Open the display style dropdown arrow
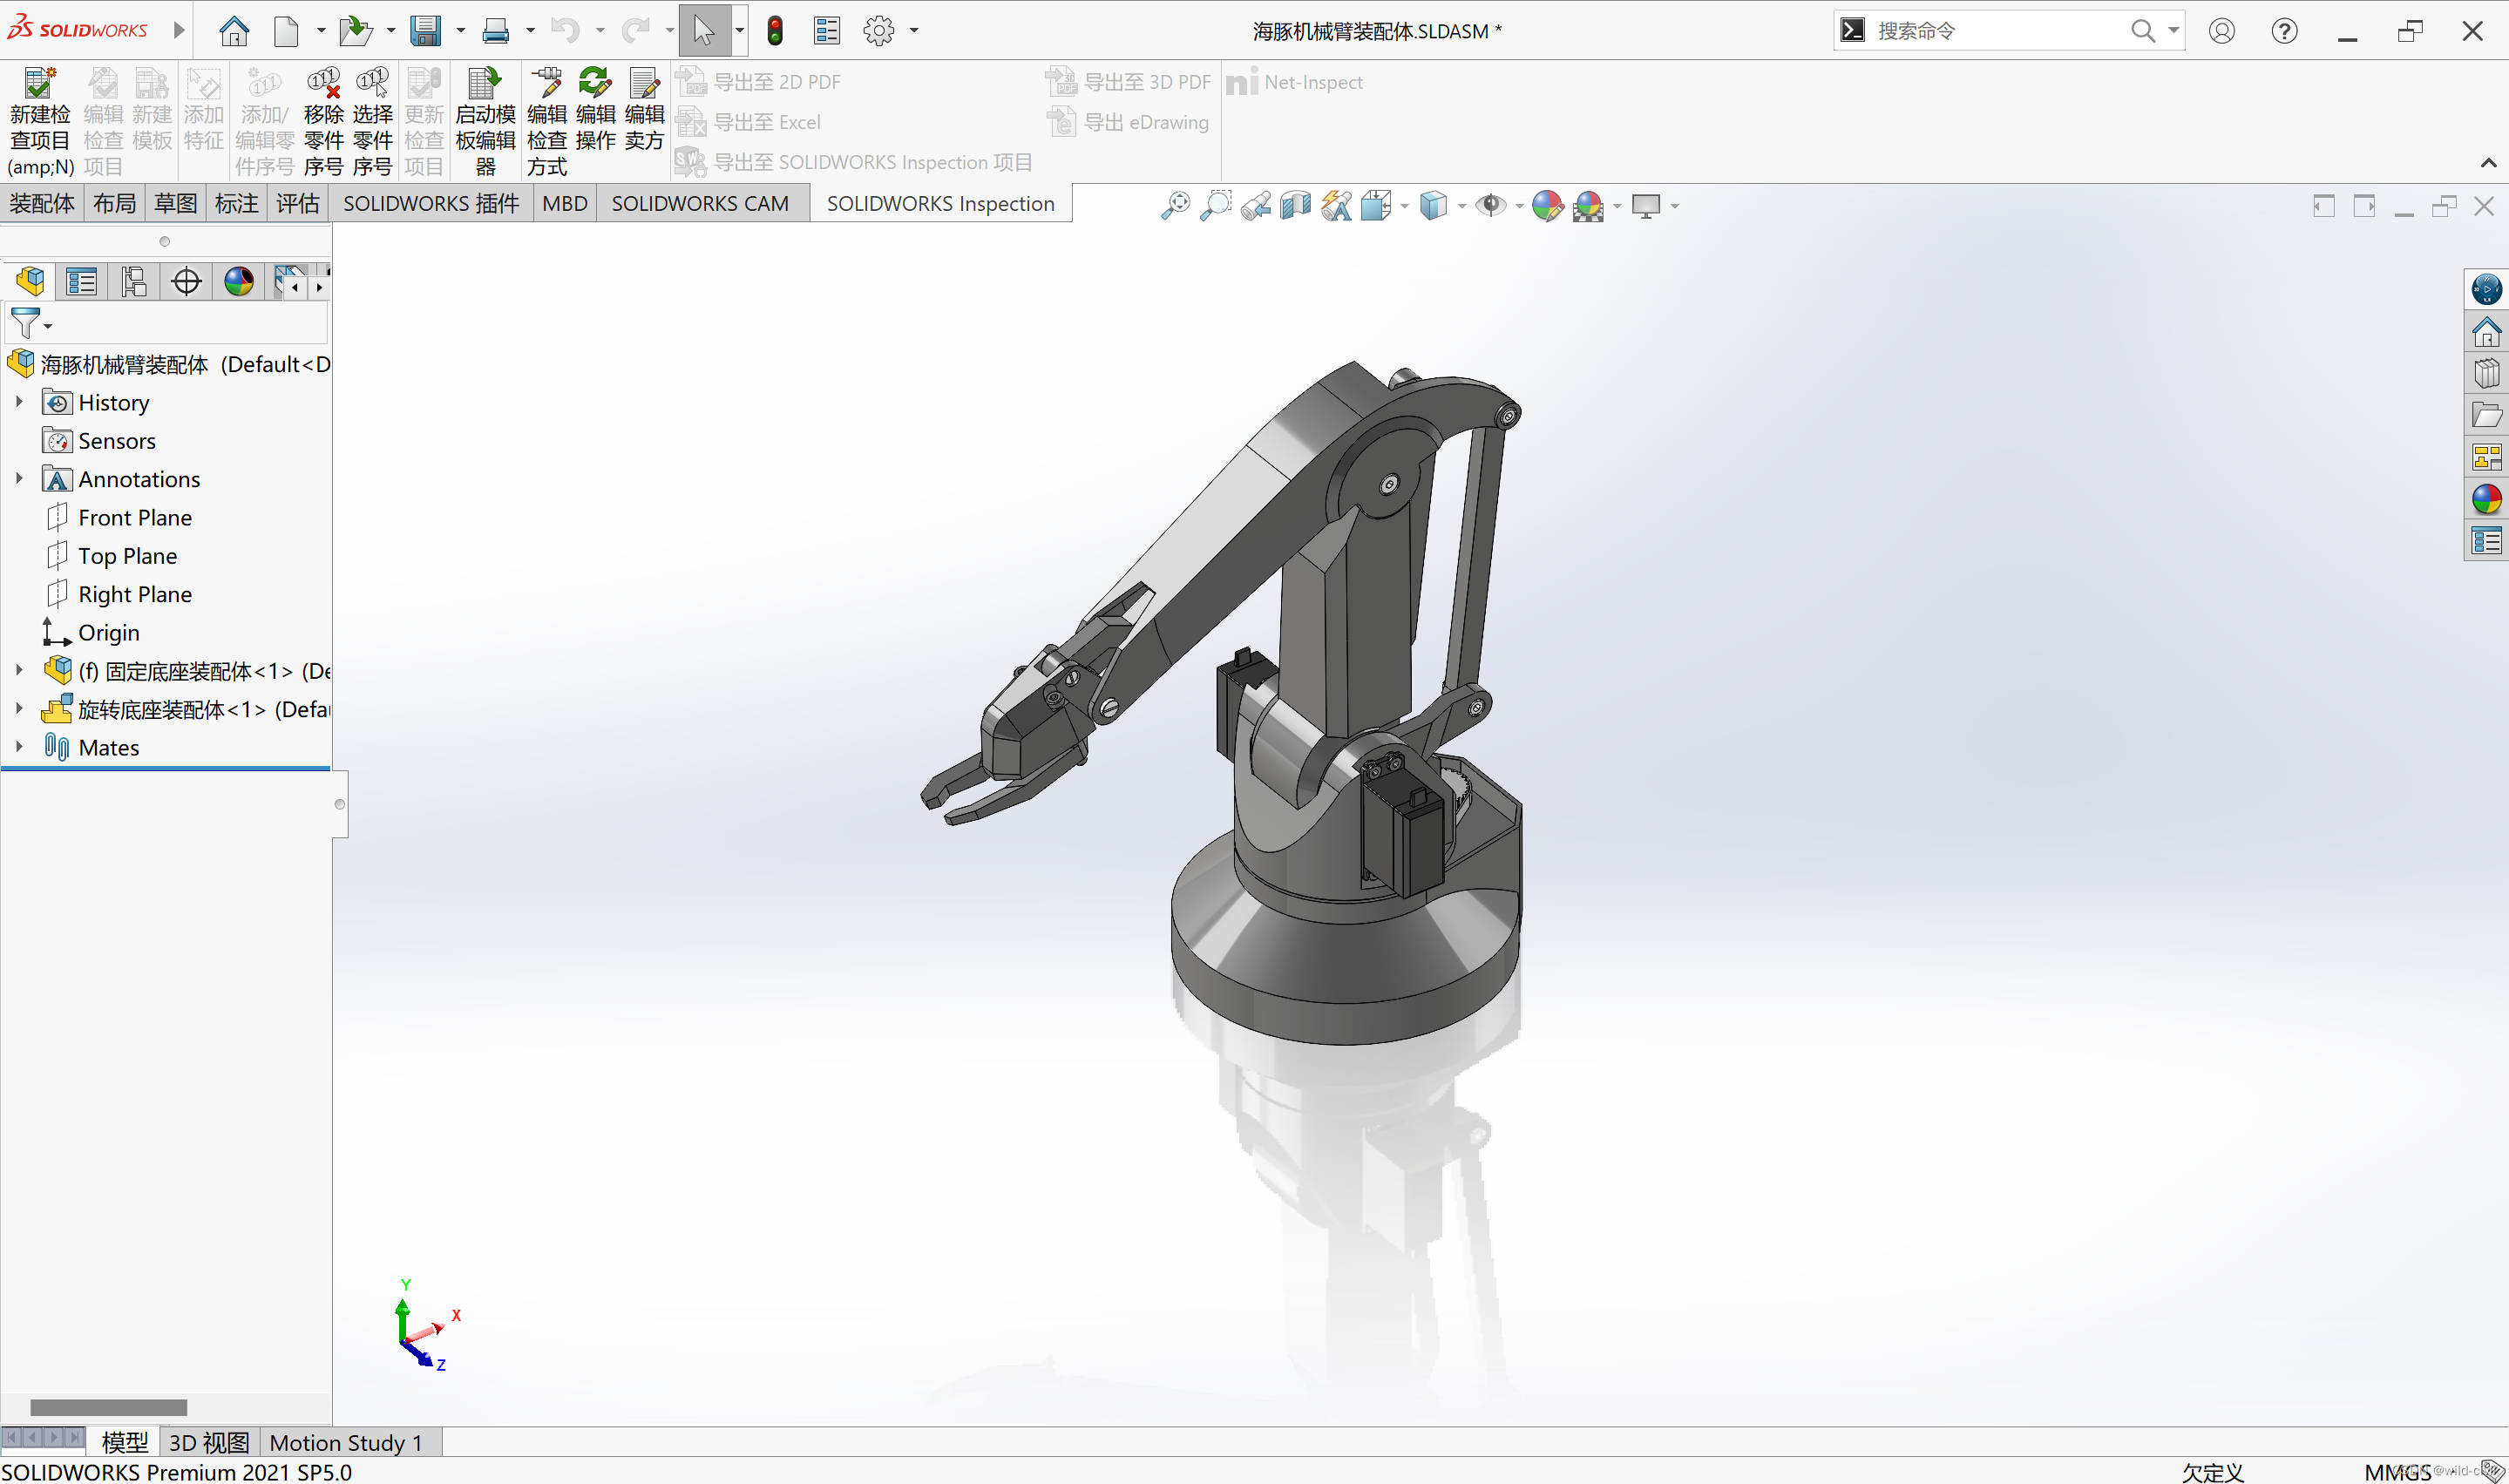This screenshot has height=1484, width=2509. [1462, 206]
